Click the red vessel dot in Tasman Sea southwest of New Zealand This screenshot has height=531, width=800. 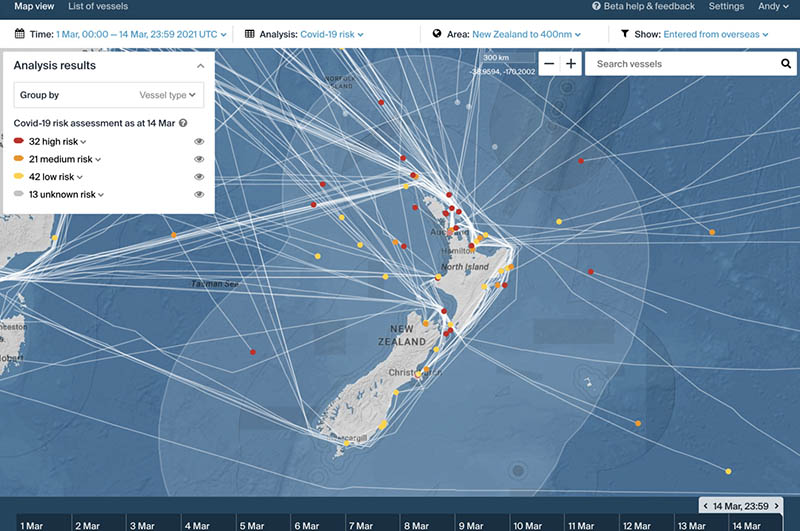click(x=253, y=352)
